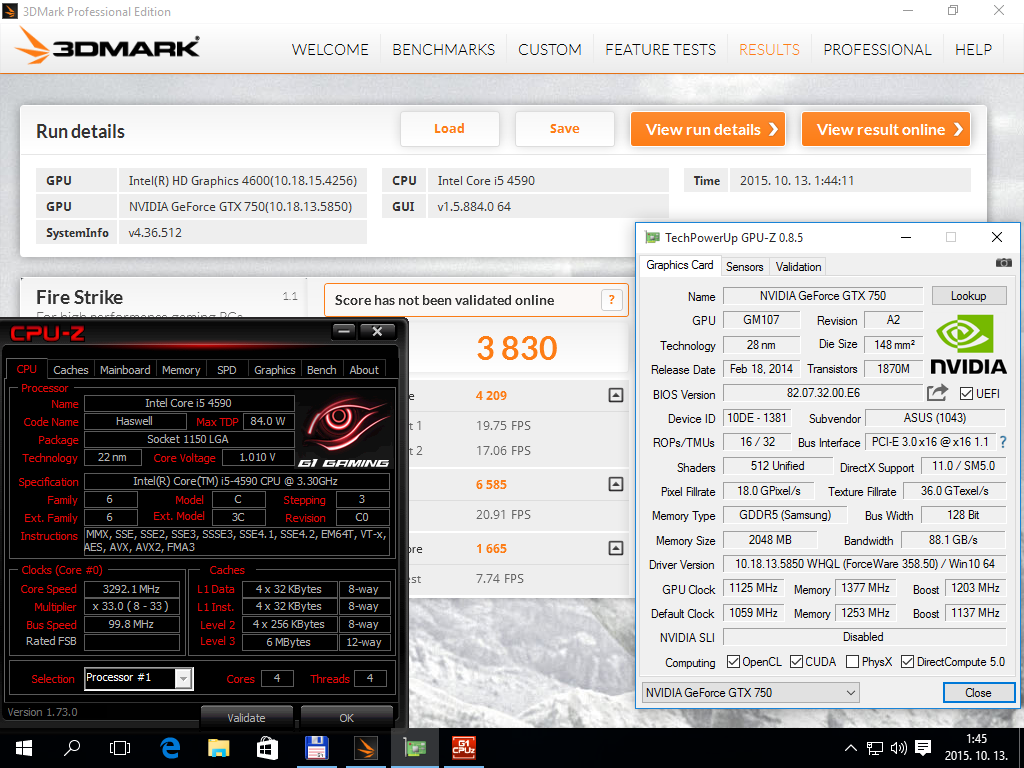Select the RESULTS tab in 3DMark
The width and height of the screenshot is (1024, 768).
pos(769,50)
